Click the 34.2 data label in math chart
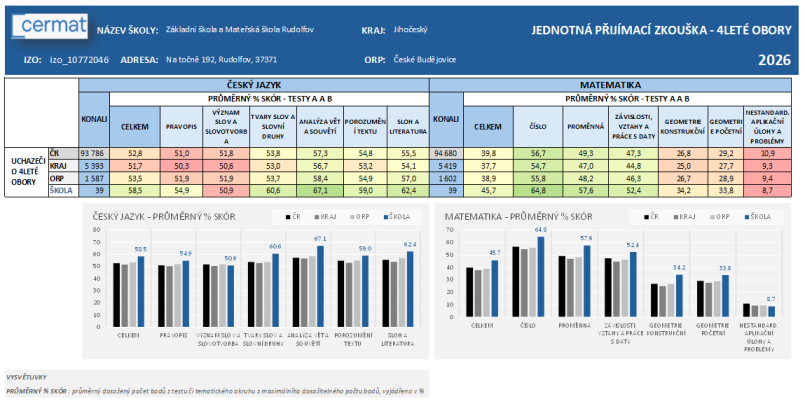This screenshot has width=805, height=406. point(680,267)
